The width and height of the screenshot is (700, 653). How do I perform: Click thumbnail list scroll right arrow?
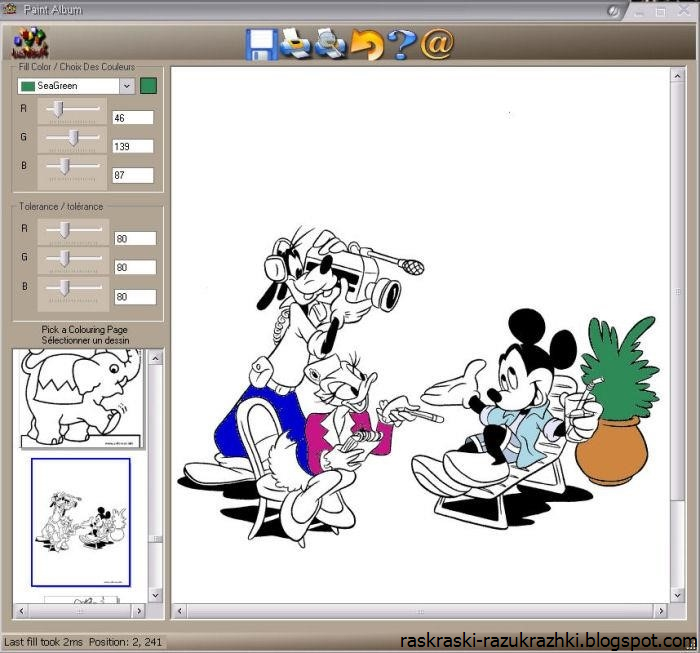pyautogui.click(x=138, y=611)
